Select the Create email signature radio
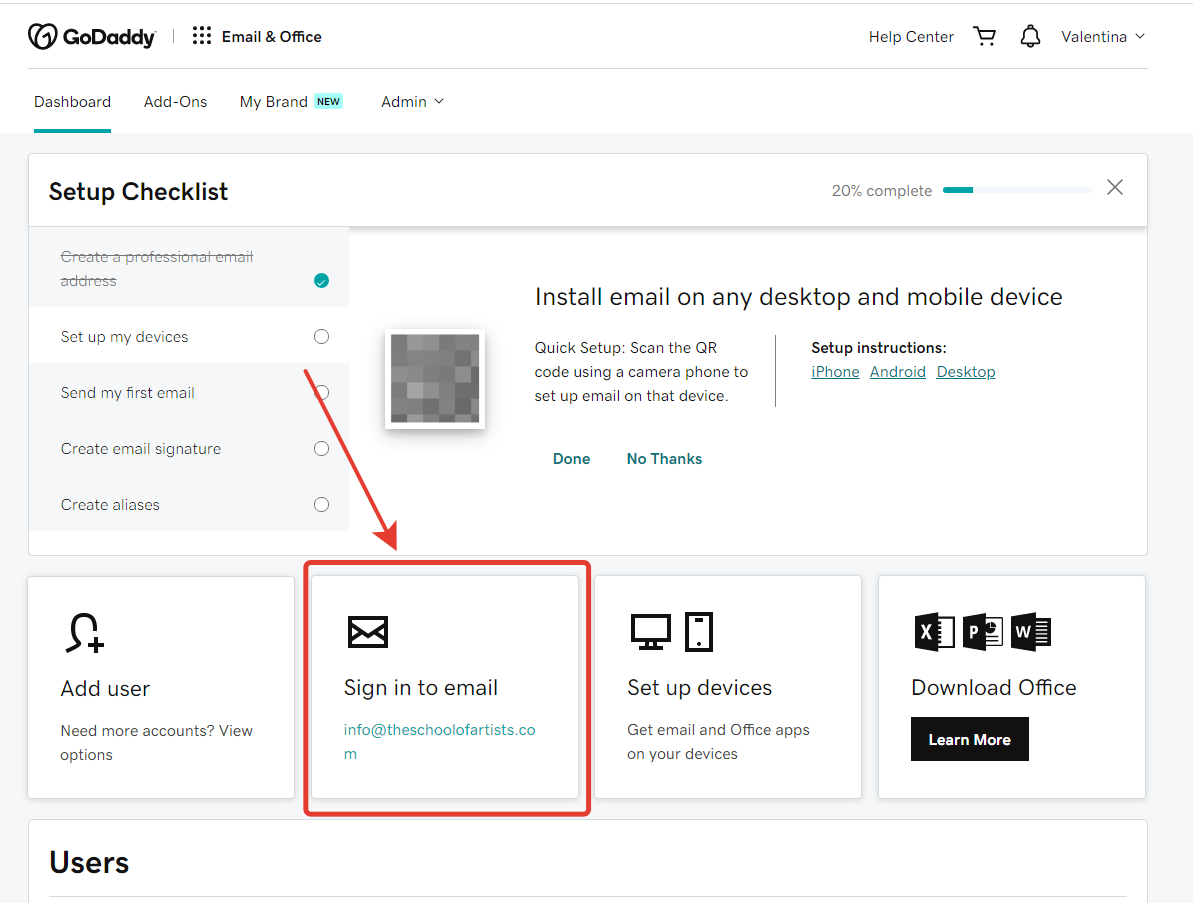Screen dimensions: 1193x903 click(x=322, y=449)
